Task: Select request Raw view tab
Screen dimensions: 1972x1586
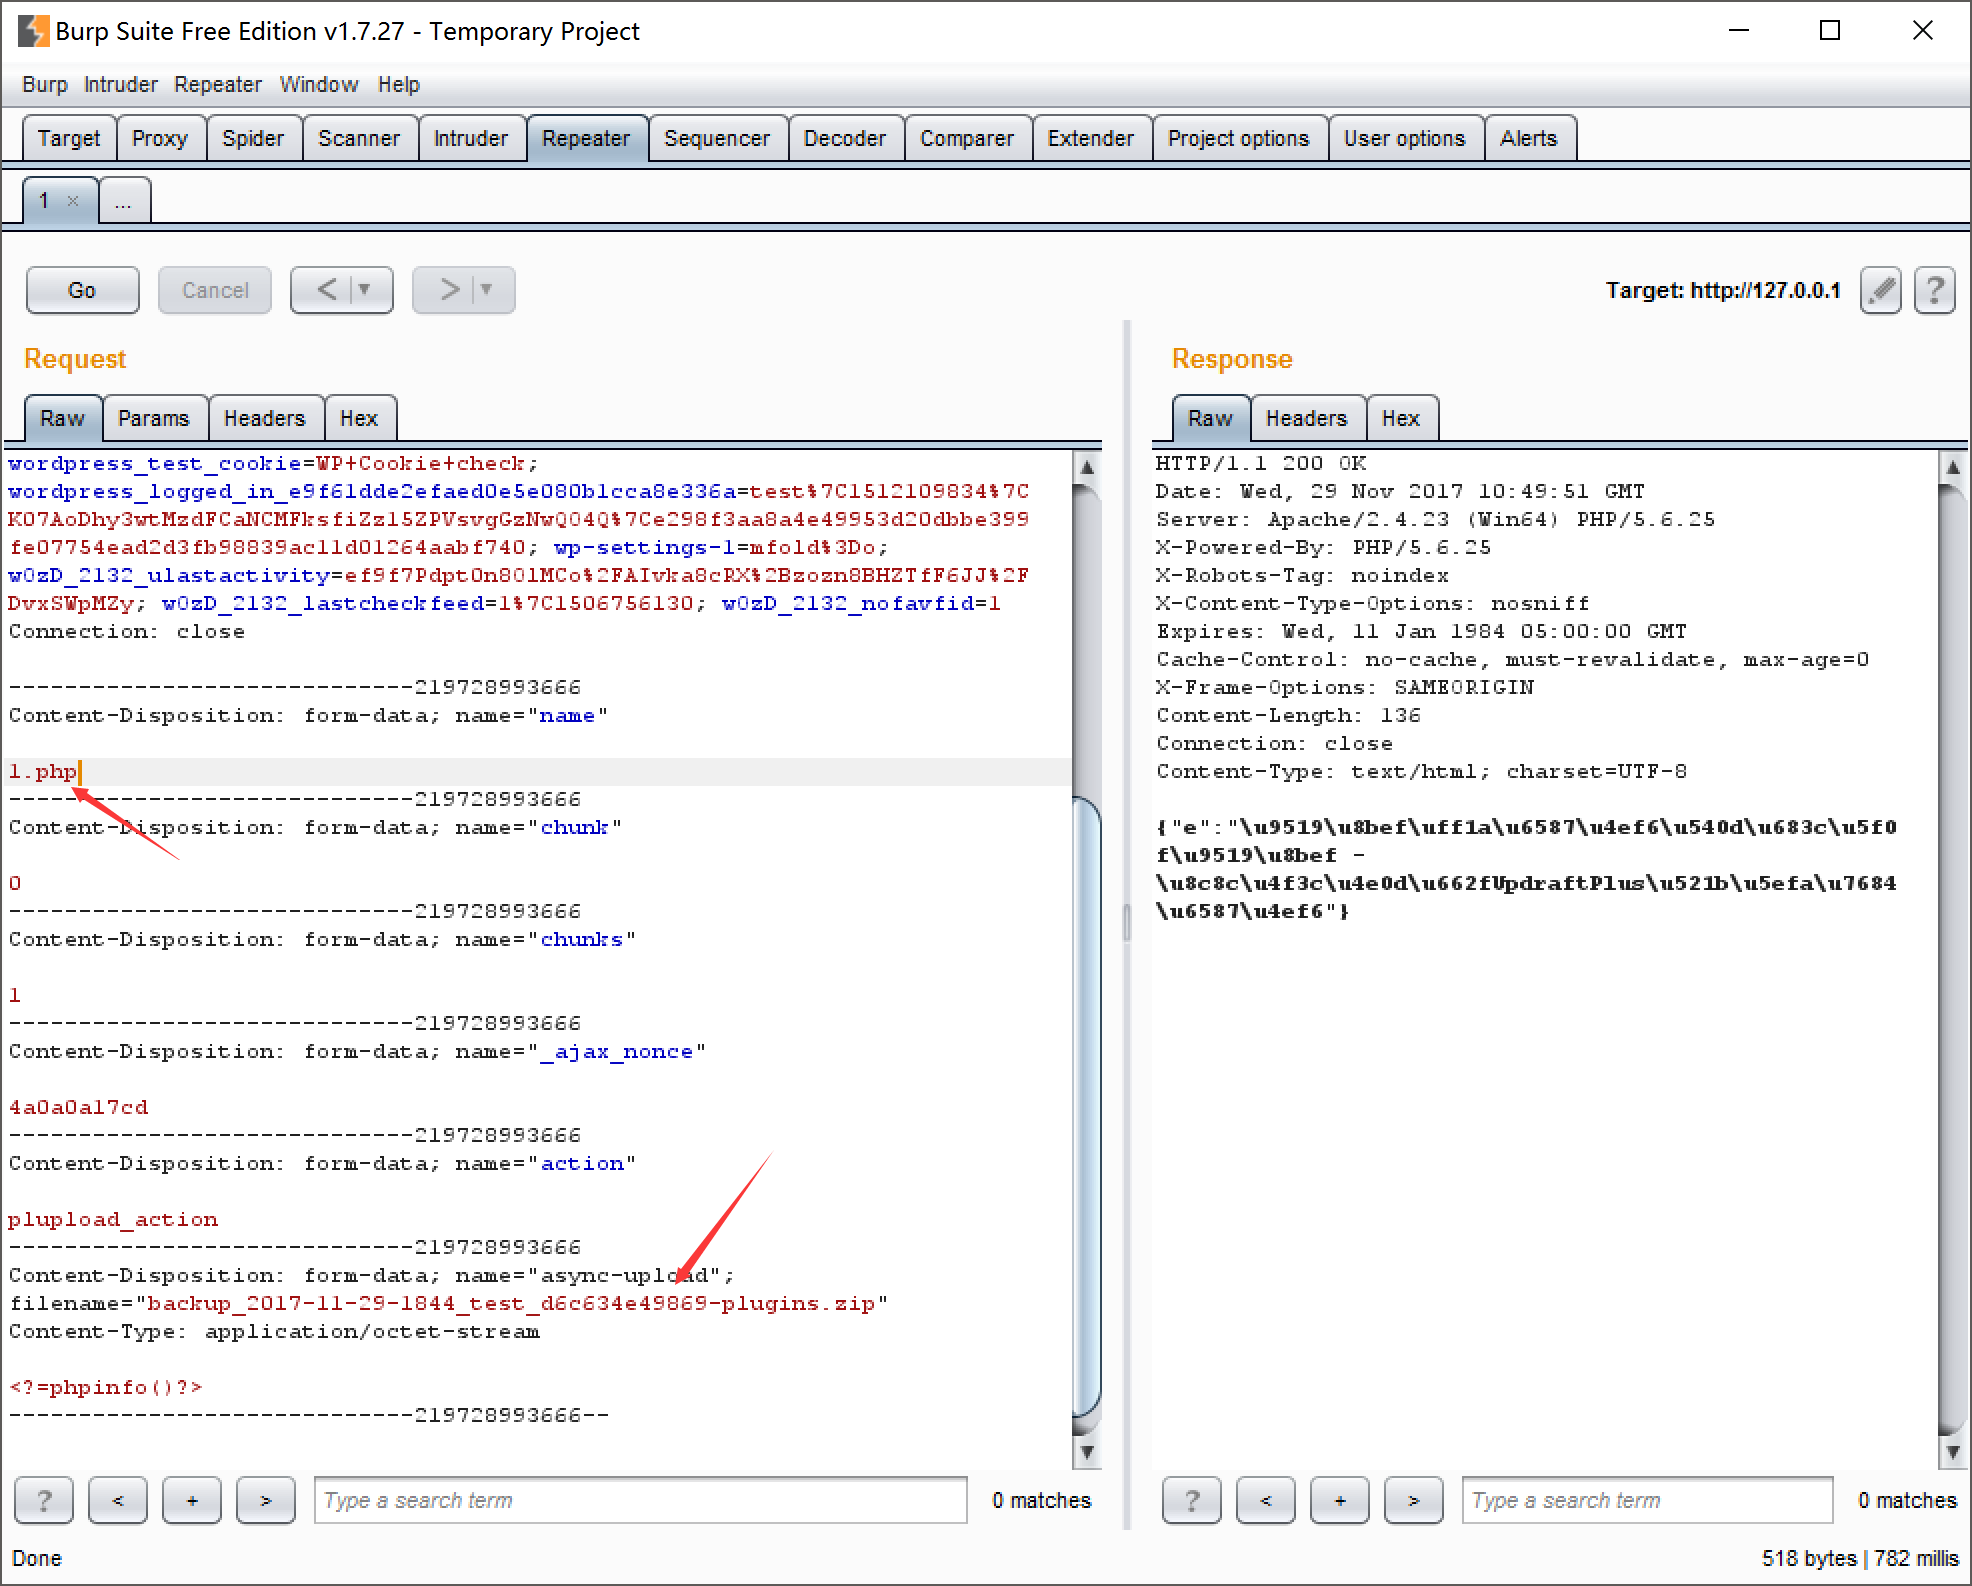Action: [x=62, y=418]
